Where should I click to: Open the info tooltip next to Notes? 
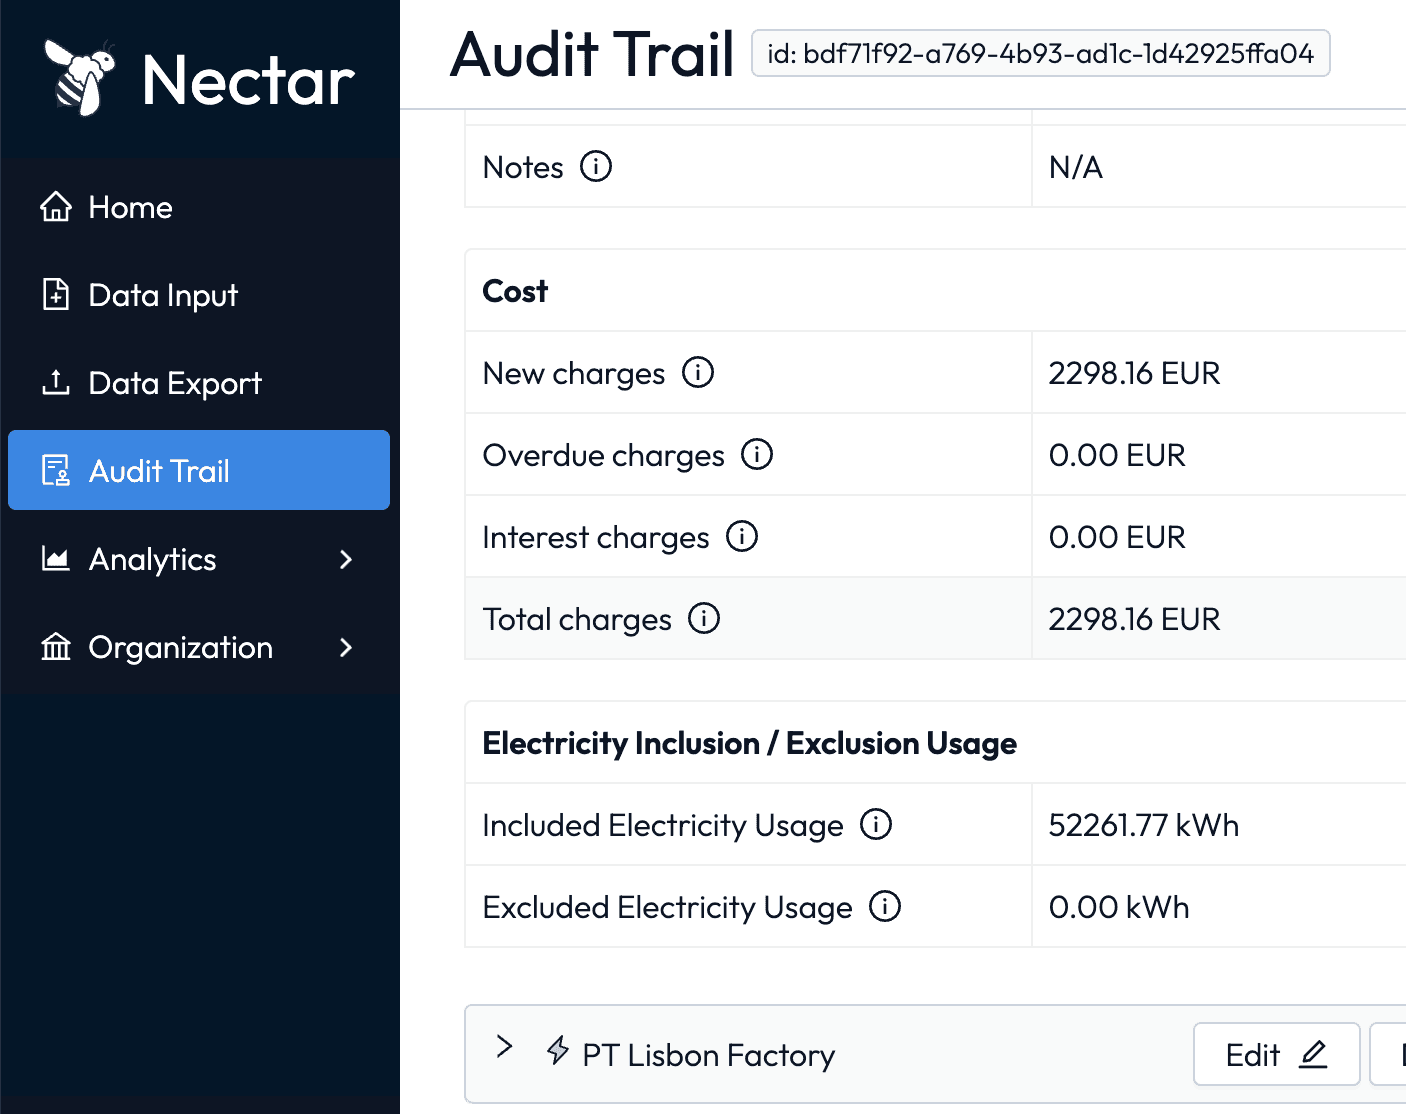(x=597, y=167)
